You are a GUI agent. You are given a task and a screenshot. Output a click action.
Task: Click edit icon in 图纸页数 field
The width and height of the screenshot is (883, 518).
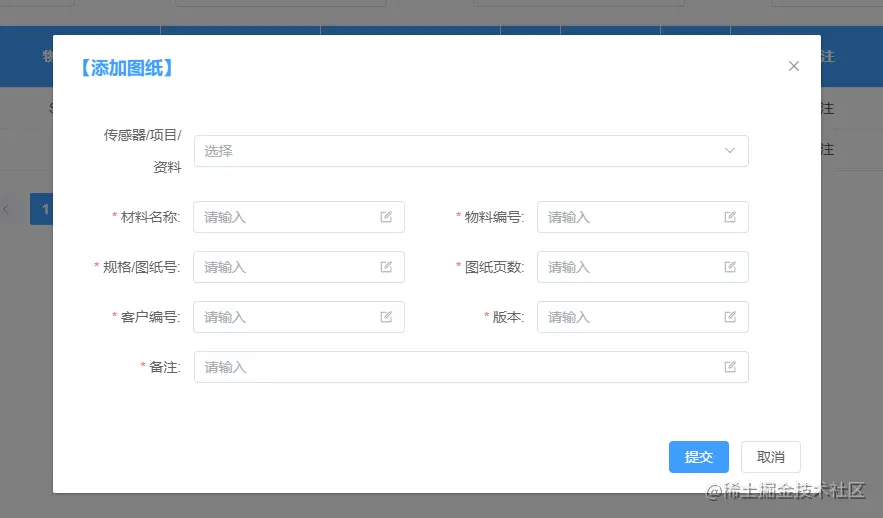730,267
